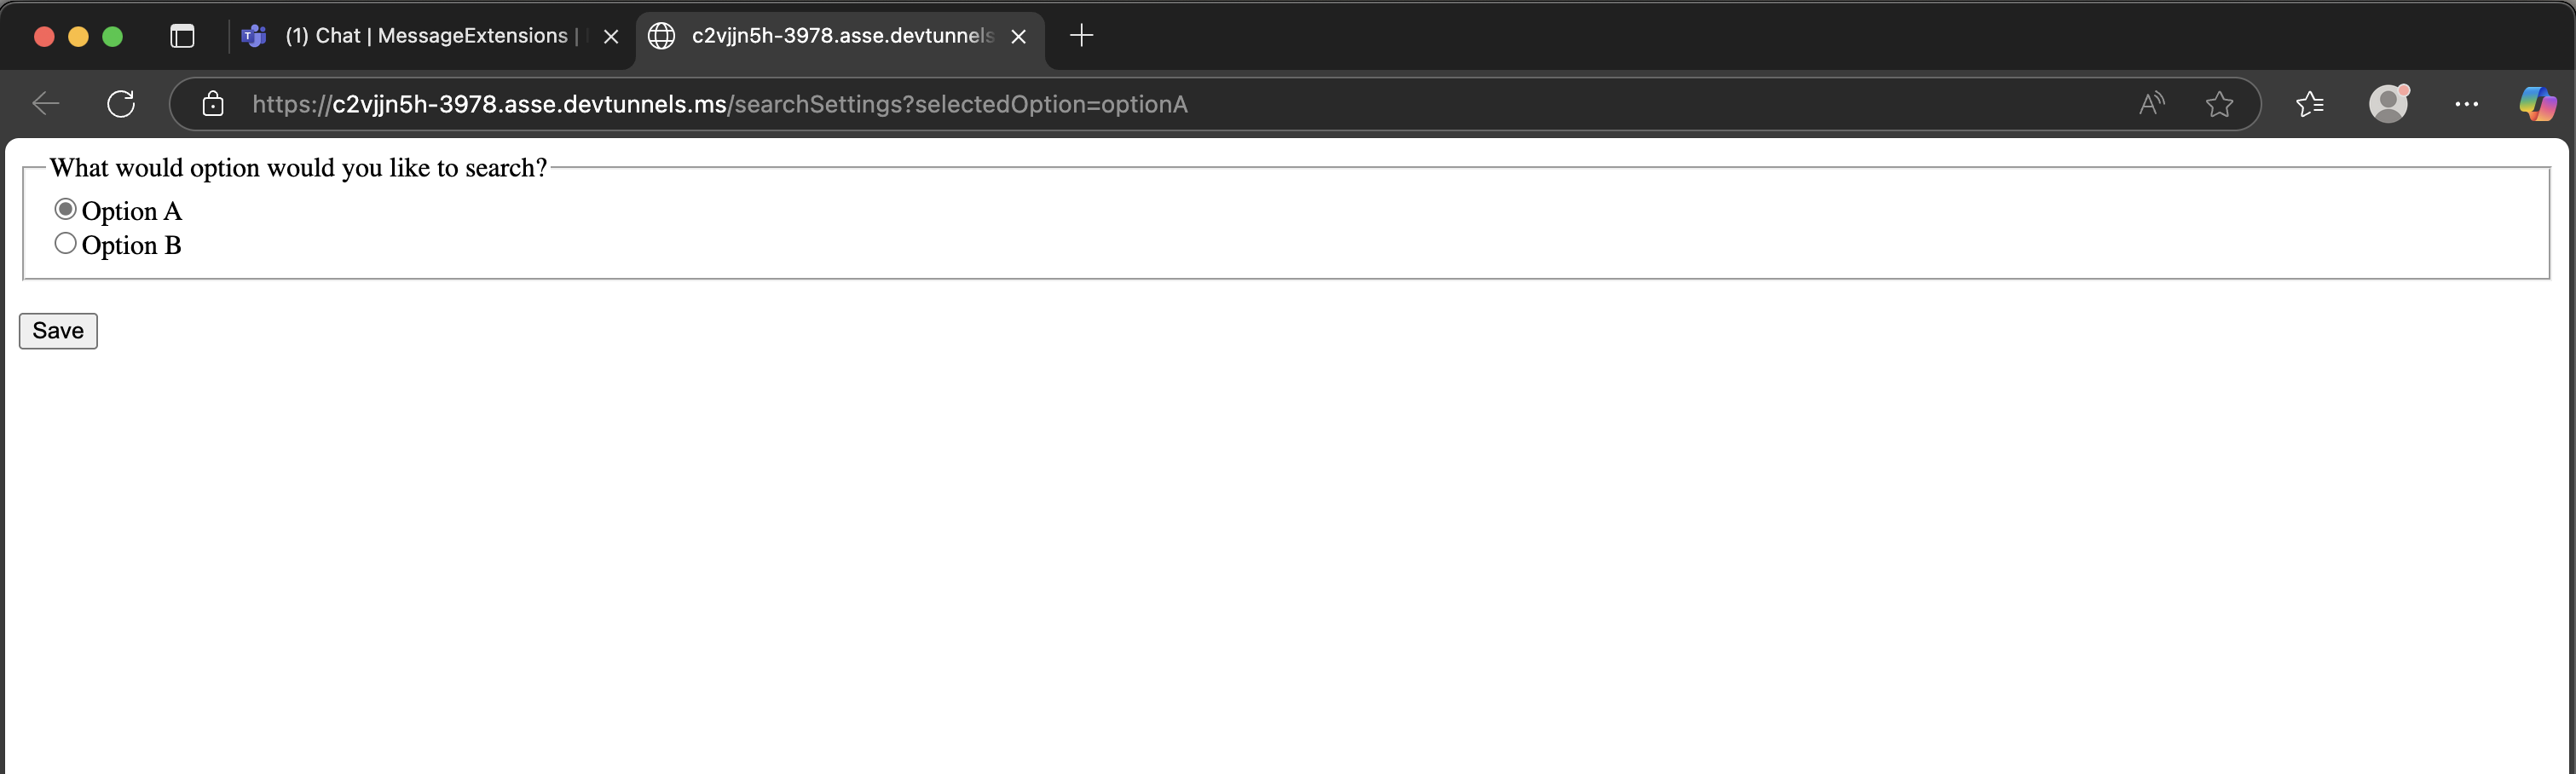Click the green fullscreen window button

(x=113, y=37)
